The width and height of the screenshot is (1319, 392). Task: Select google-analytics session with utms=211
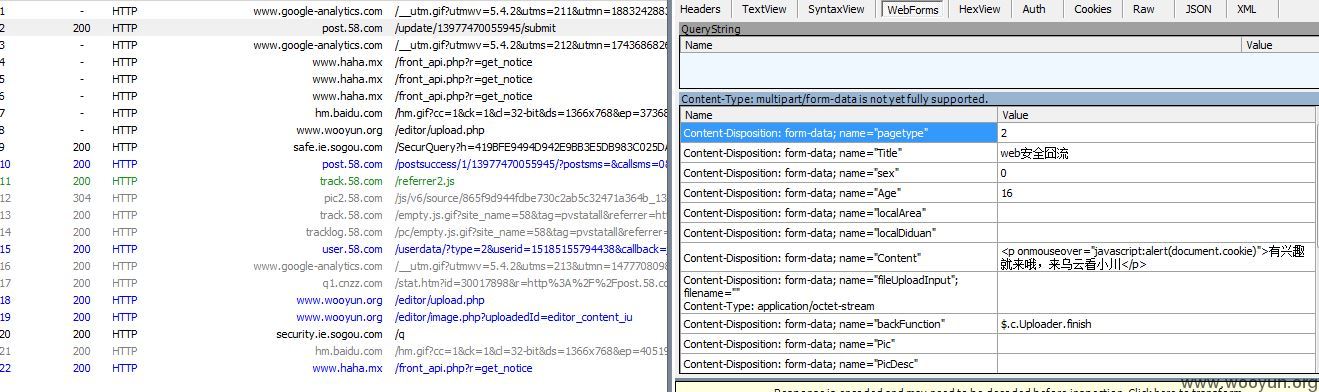click(333, 11)
